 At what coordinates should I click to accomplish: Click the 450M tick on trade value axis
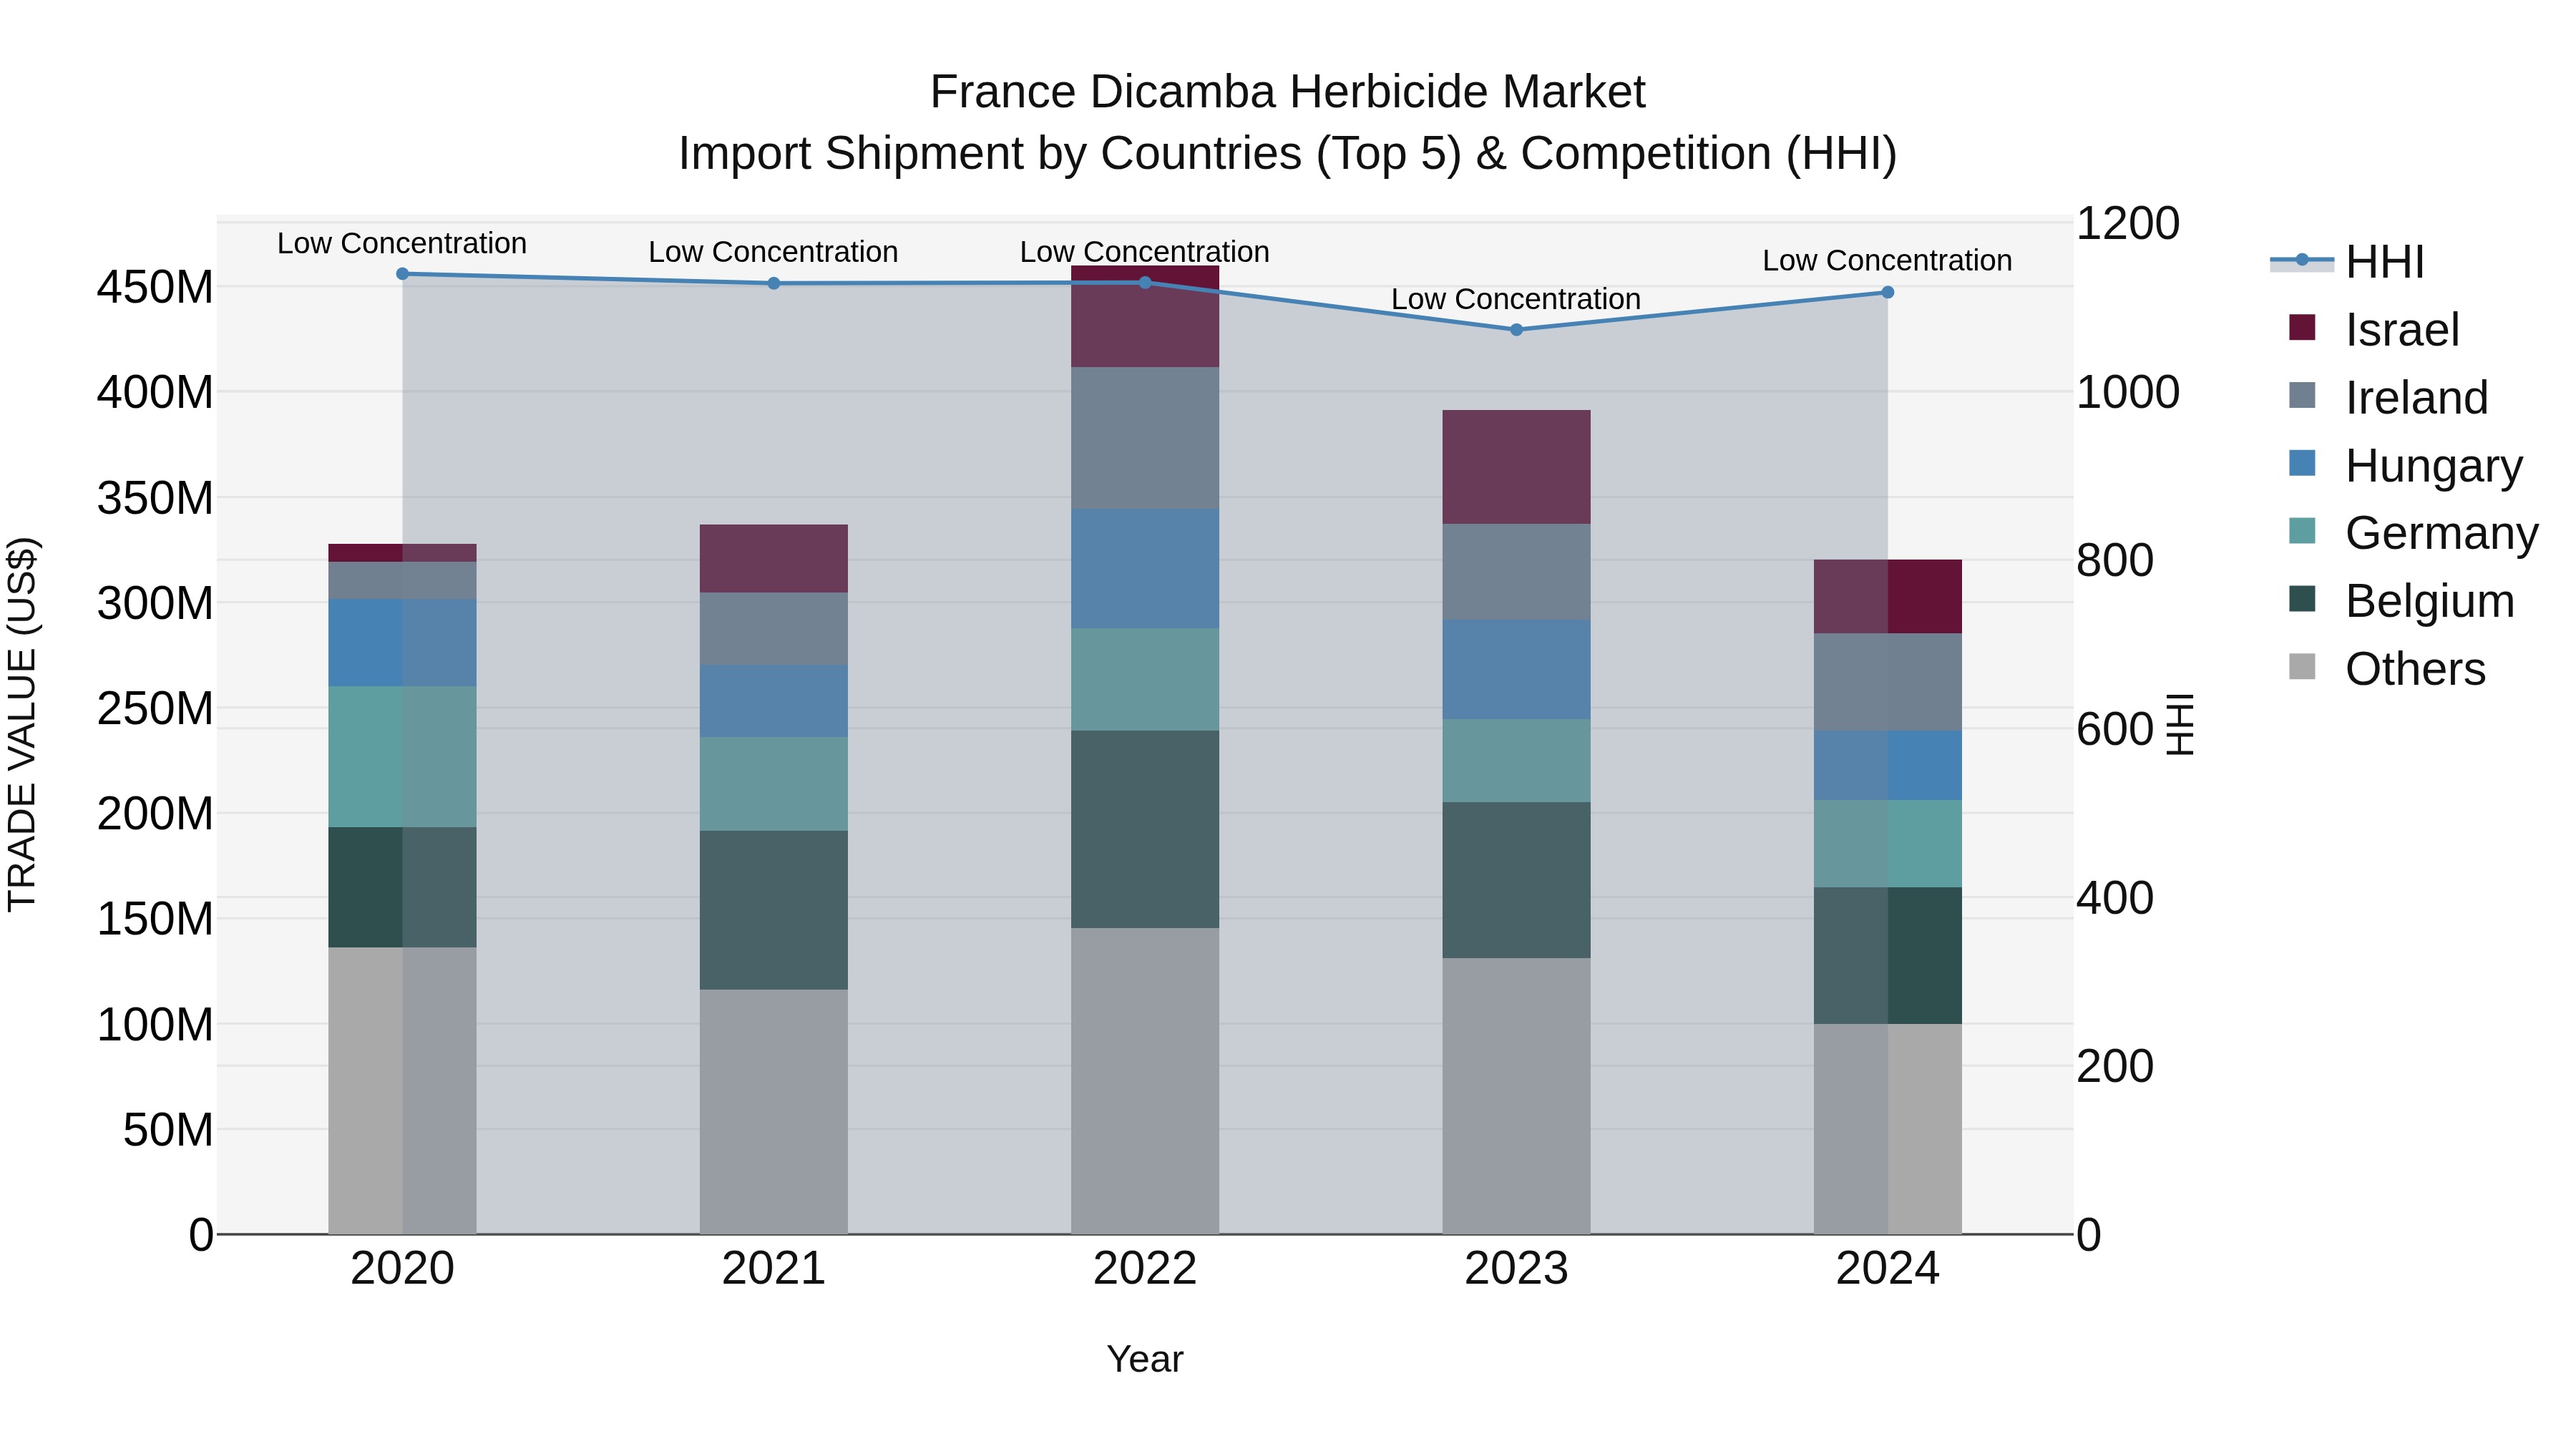[x=155, y=288]
